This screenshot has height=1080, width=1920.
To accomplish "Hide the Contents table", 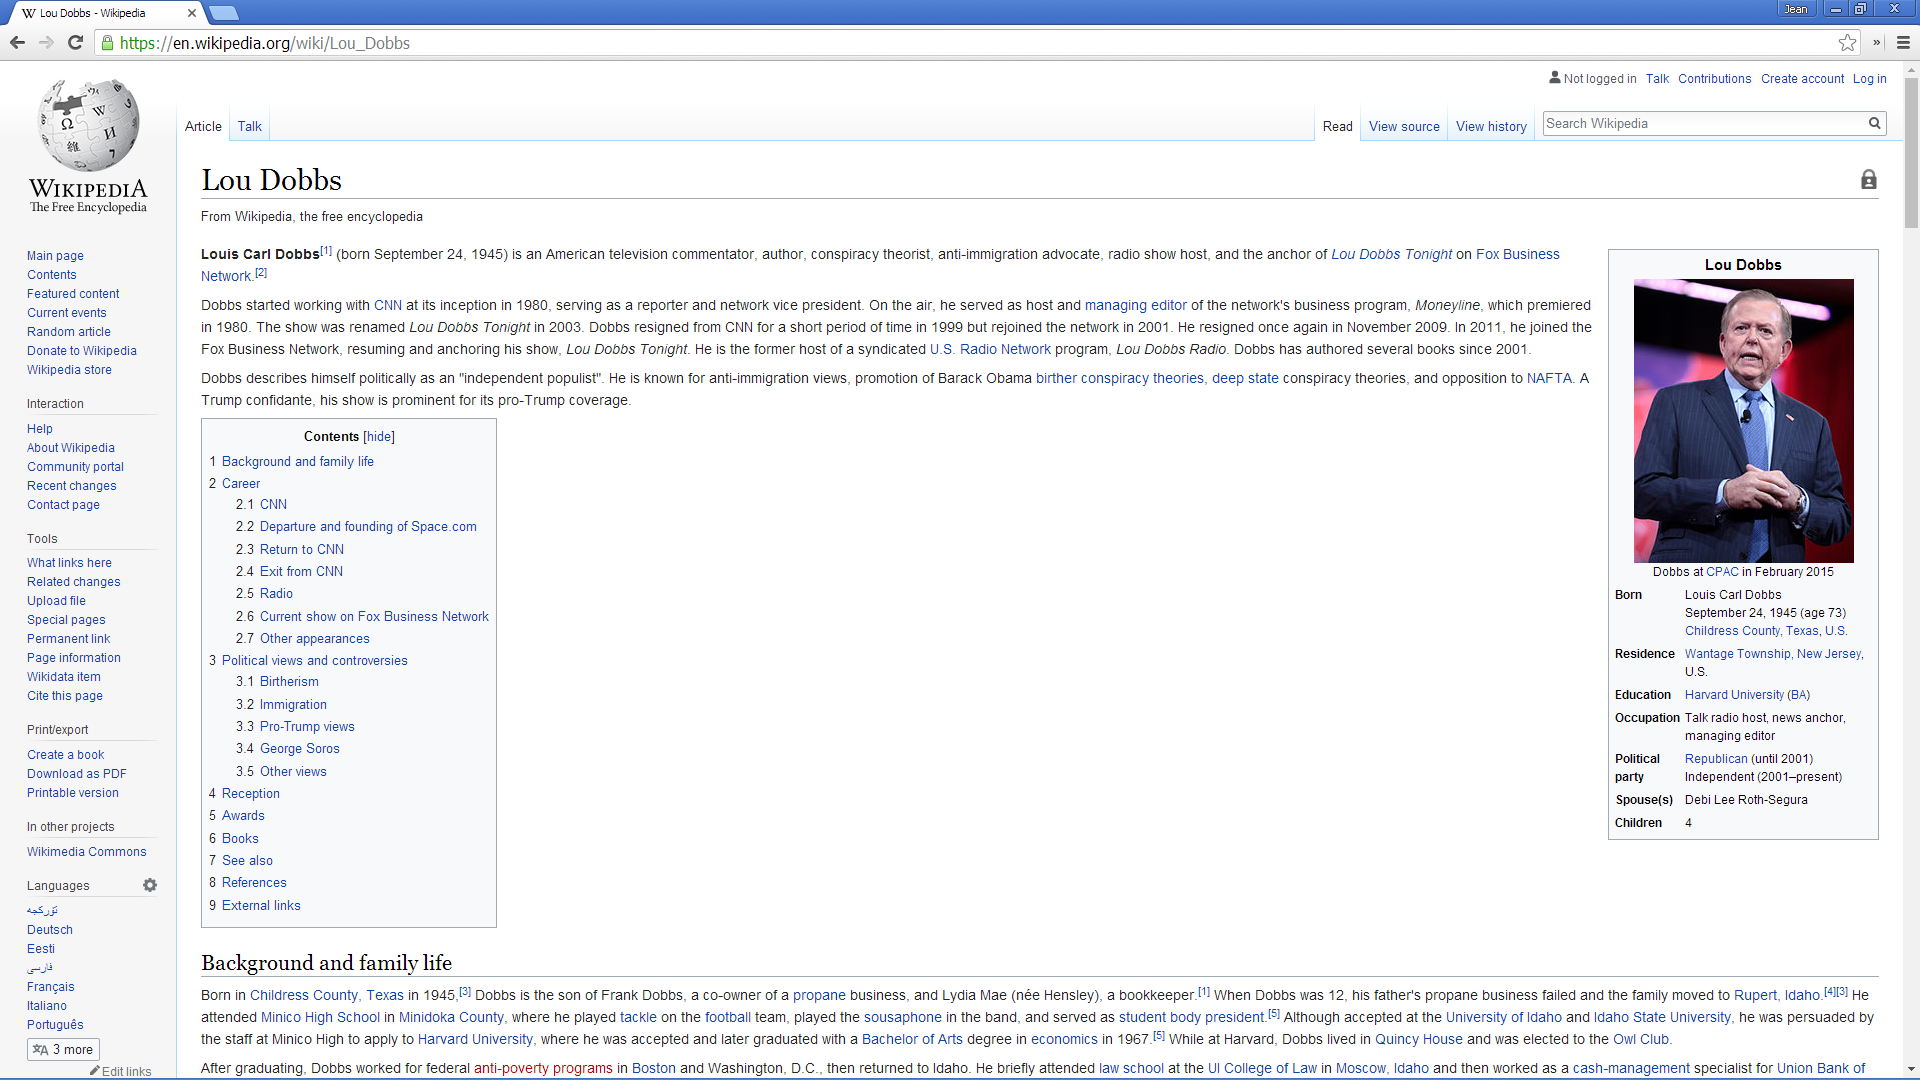I will 379,437.
